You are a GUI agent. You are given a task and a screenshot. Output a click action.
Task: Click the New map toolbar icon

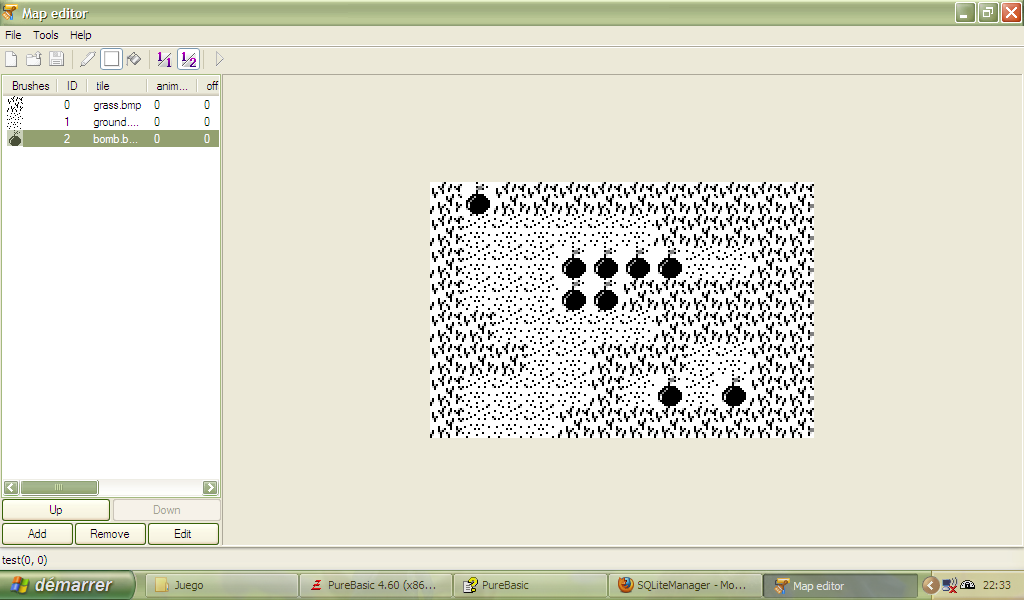click(12, 59)
